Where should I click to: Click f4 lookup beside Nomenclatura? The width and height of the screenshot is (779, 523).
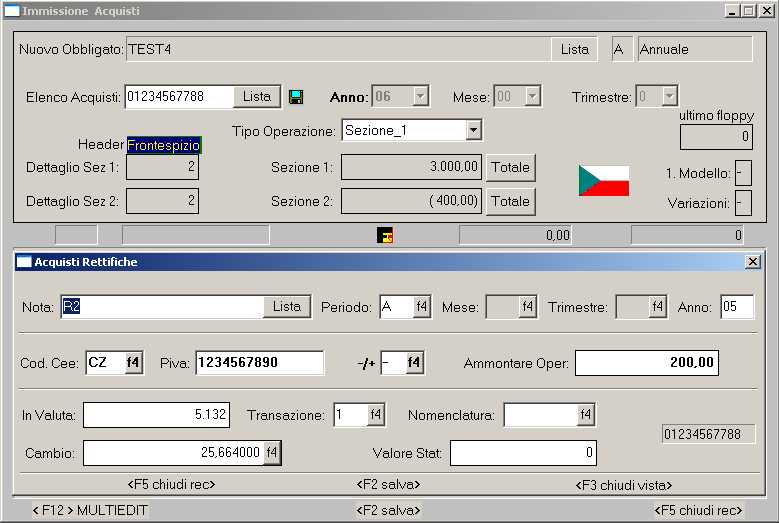coord(585,414)
